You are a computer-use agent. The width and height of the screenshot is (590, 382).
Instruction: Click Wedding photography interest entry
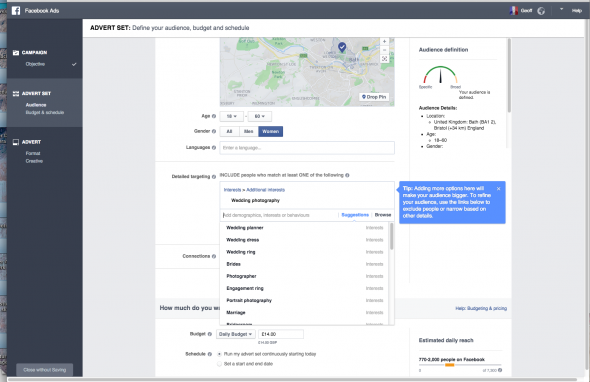255,201
